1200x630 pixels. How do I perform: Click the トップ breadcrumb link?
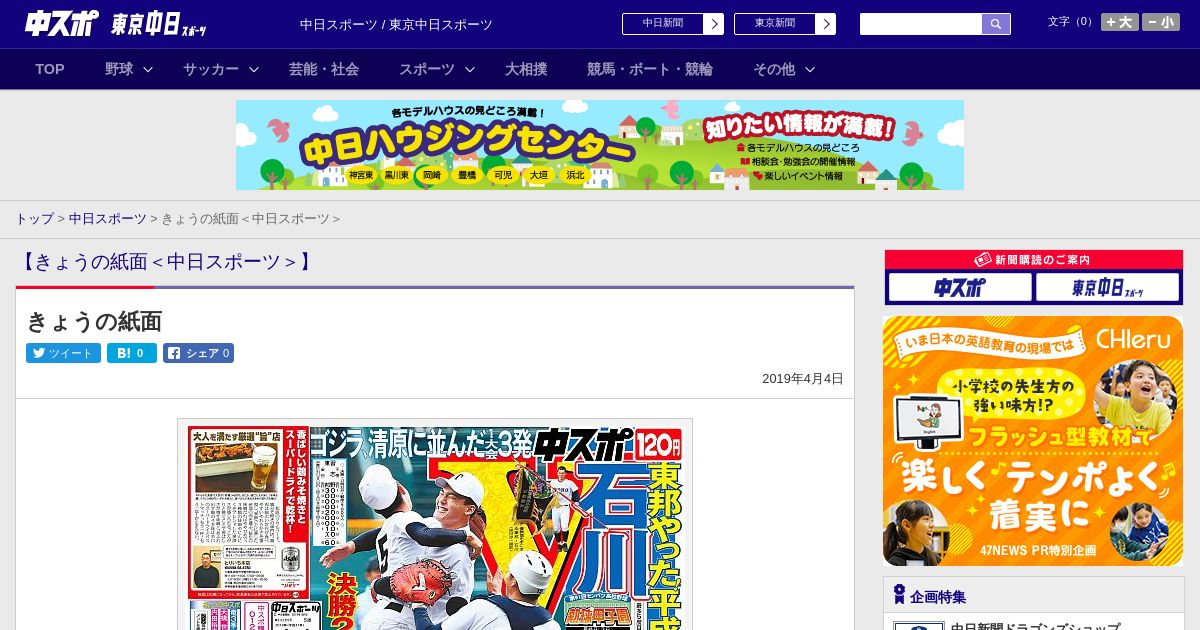34,219
